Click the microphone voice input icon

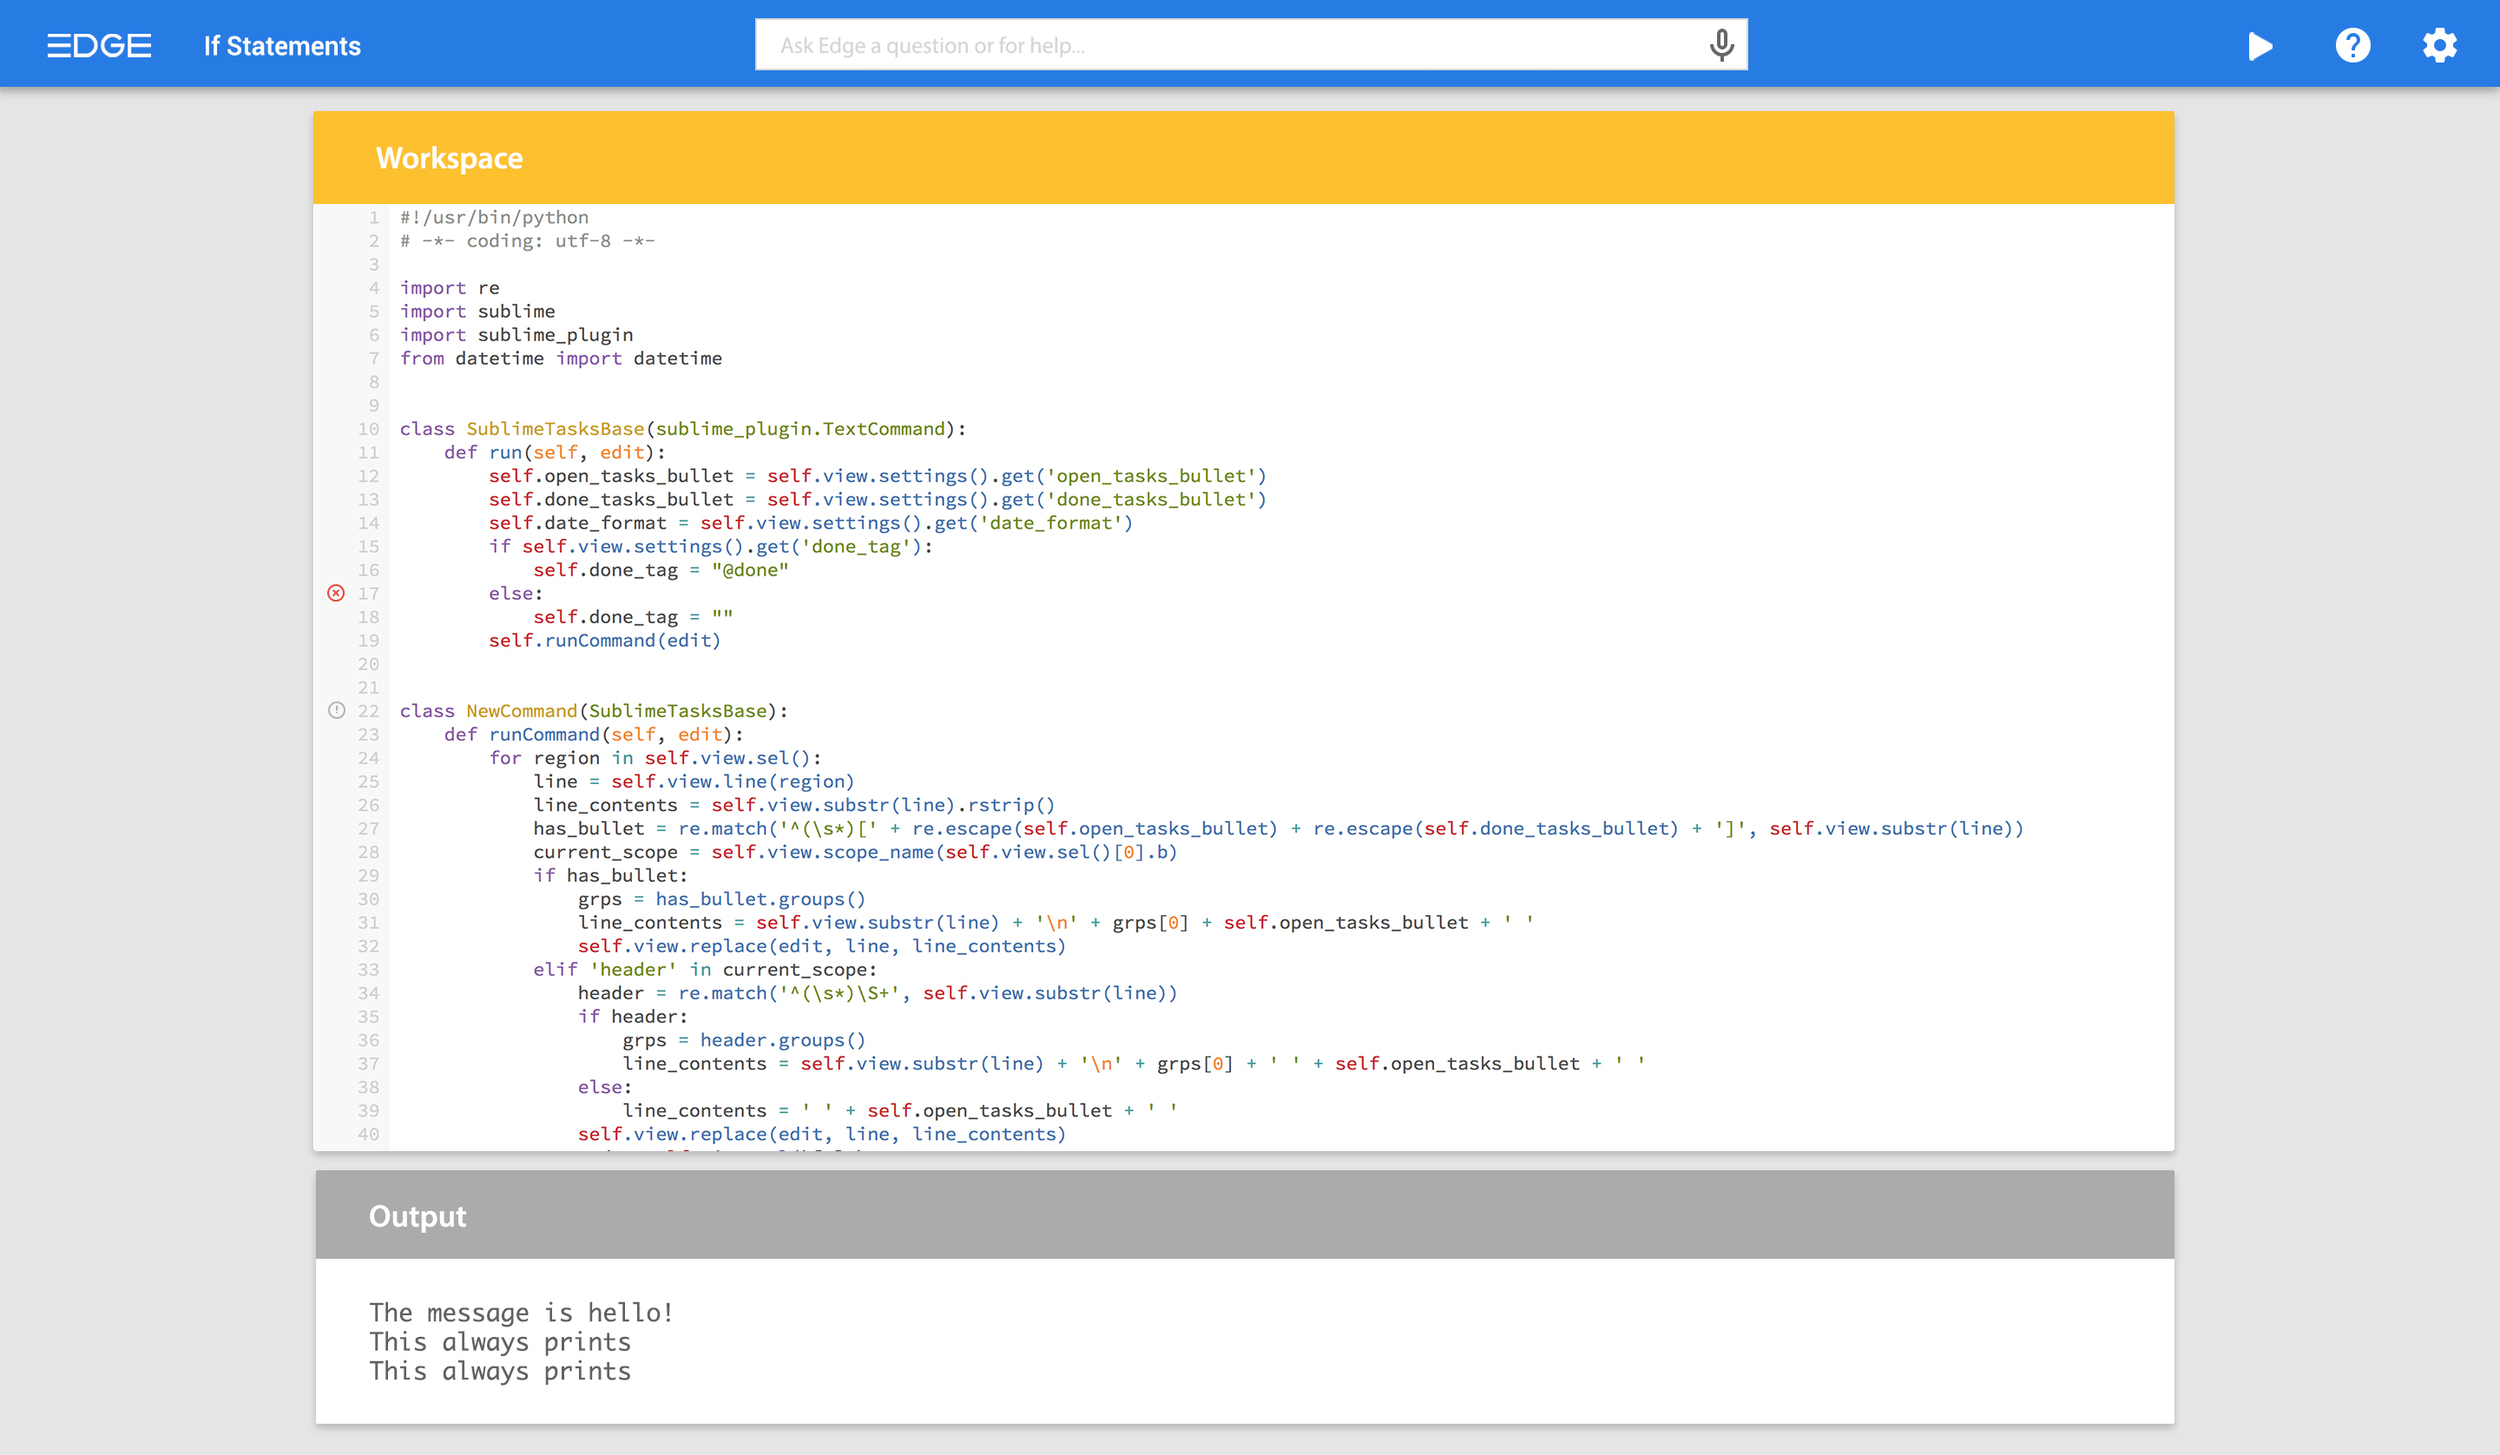point(1721,45)
